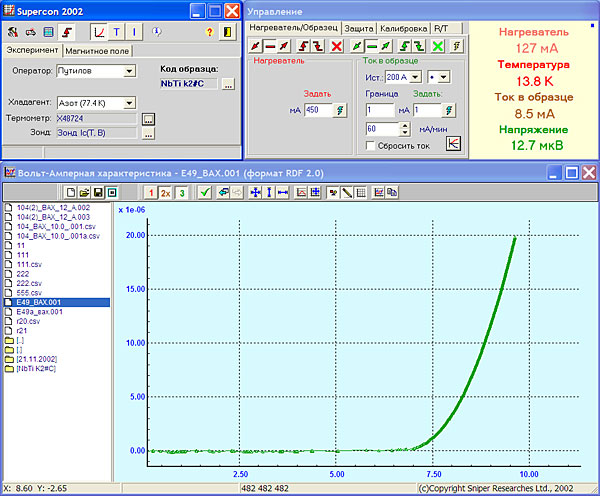Click the vertical scale arrow icon
This screenshot has width=600, height=496.
(x=269, y=193)
